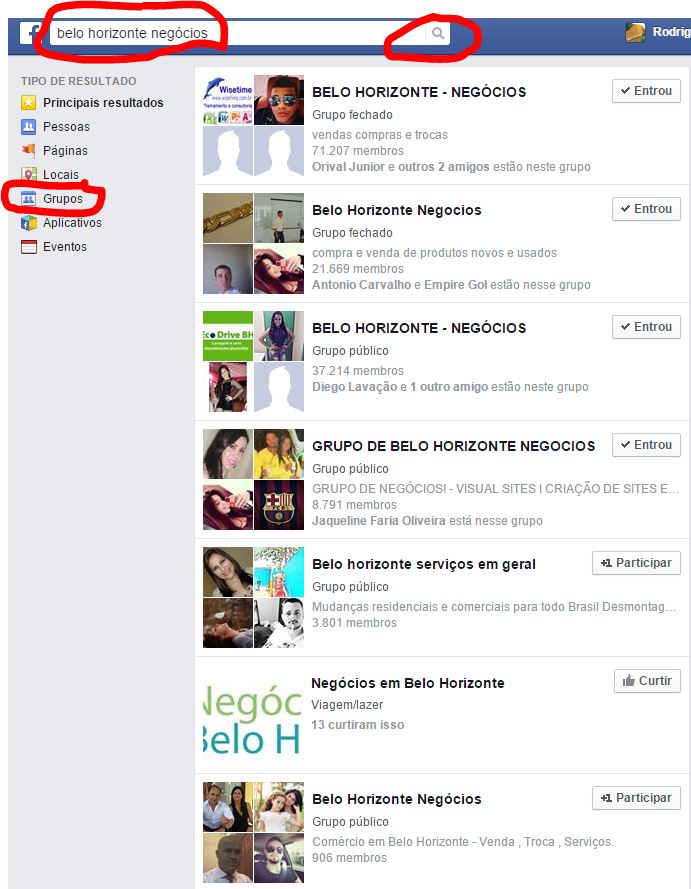The height and width of the screenshot is (889, 691).
Task: Open Antonio Carvalho profile link
Action: (x=361, y=285)
